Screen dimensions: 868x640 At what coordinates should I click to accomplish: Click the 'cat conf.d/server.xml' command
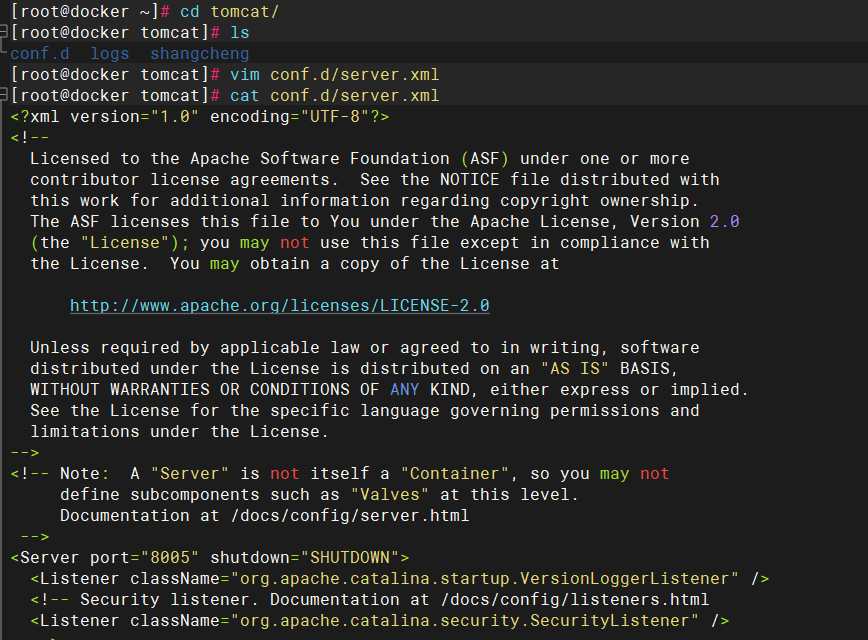334,95
